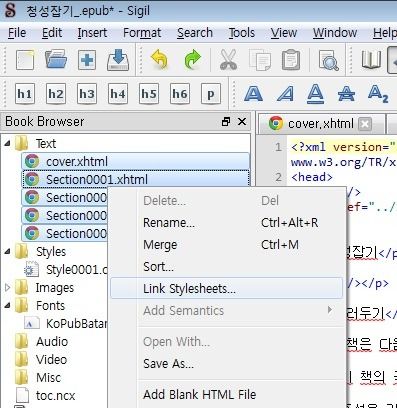Open the Window menu
This screenshot has height=408, width=397.
click(335, 33)
